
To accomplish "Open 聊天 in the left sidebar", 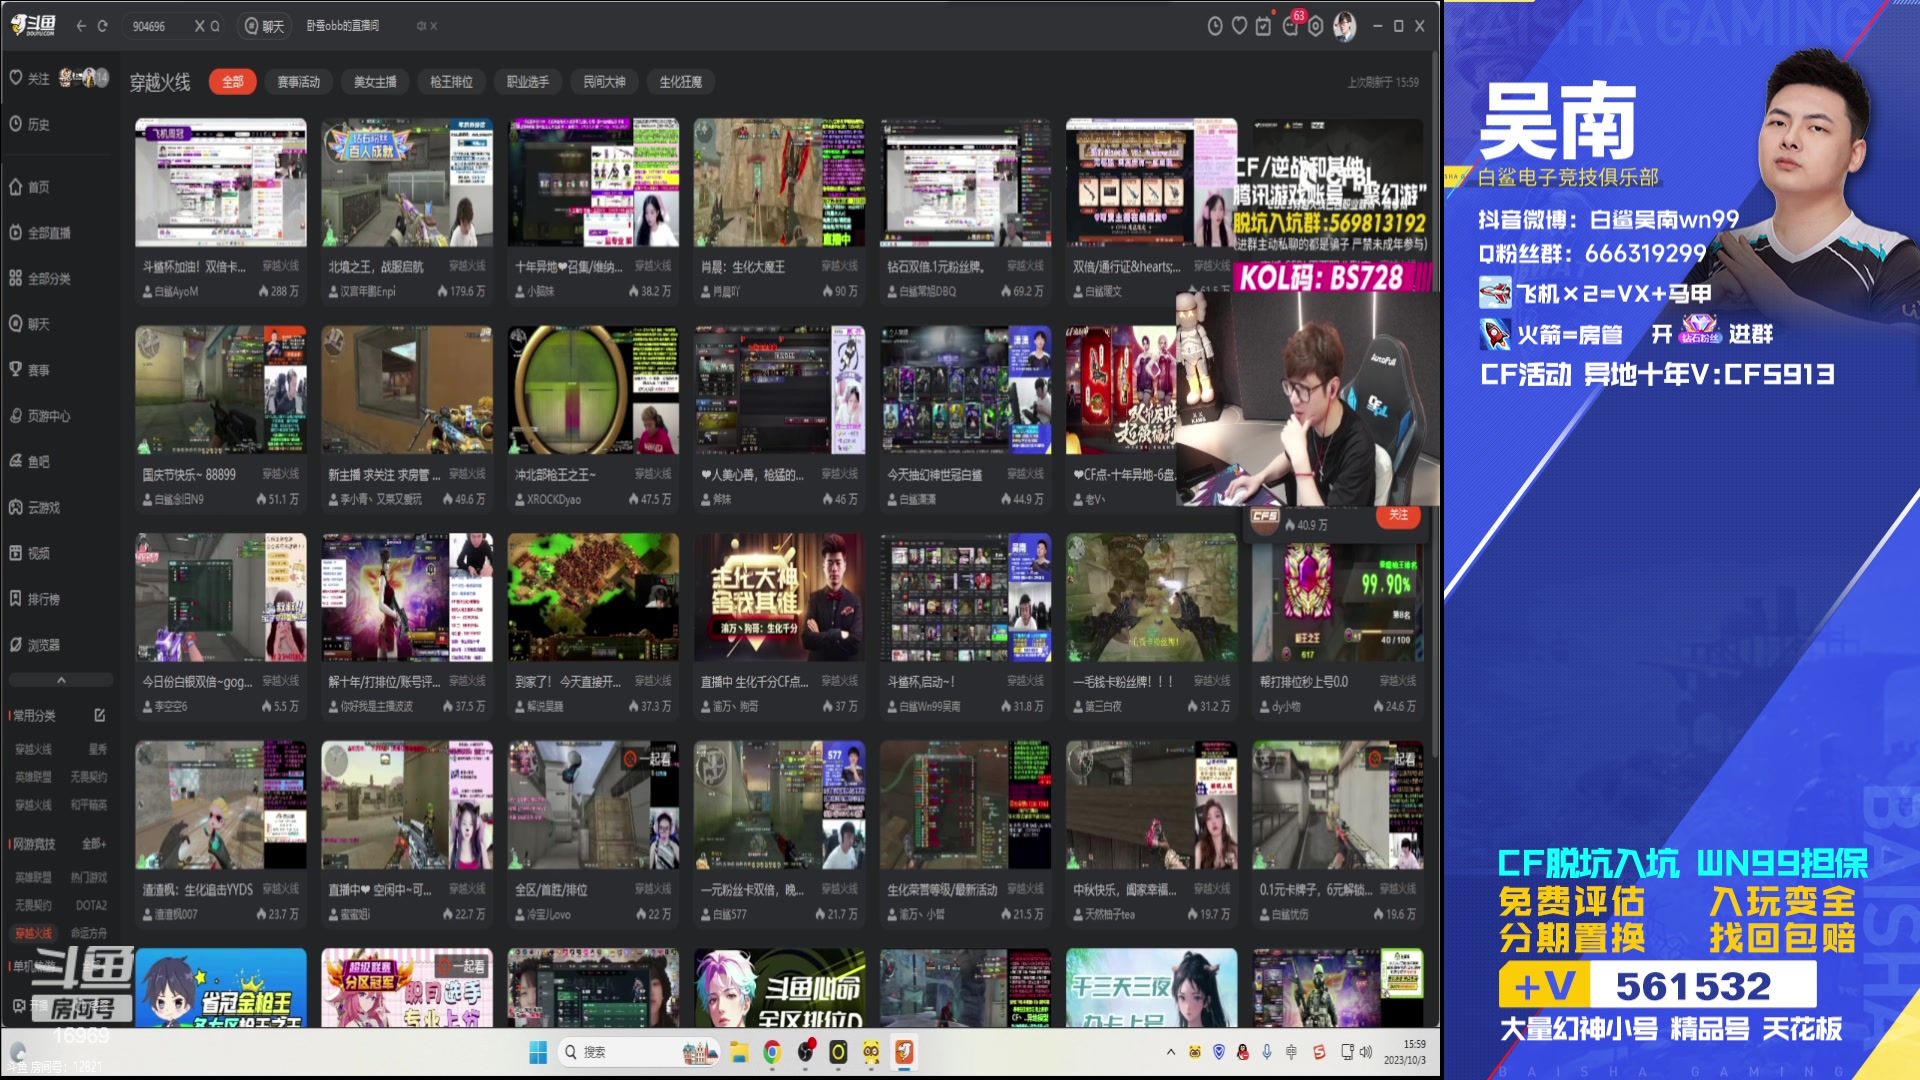I will click(x=29, y=324).
